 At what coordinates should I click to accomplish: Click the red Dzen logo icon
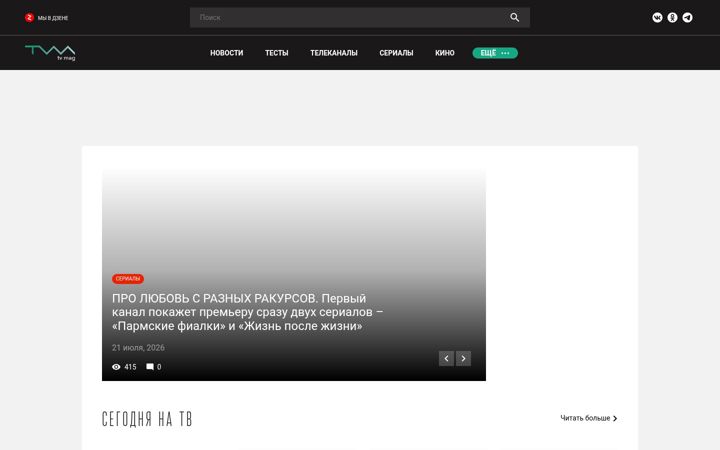(29, 17)
